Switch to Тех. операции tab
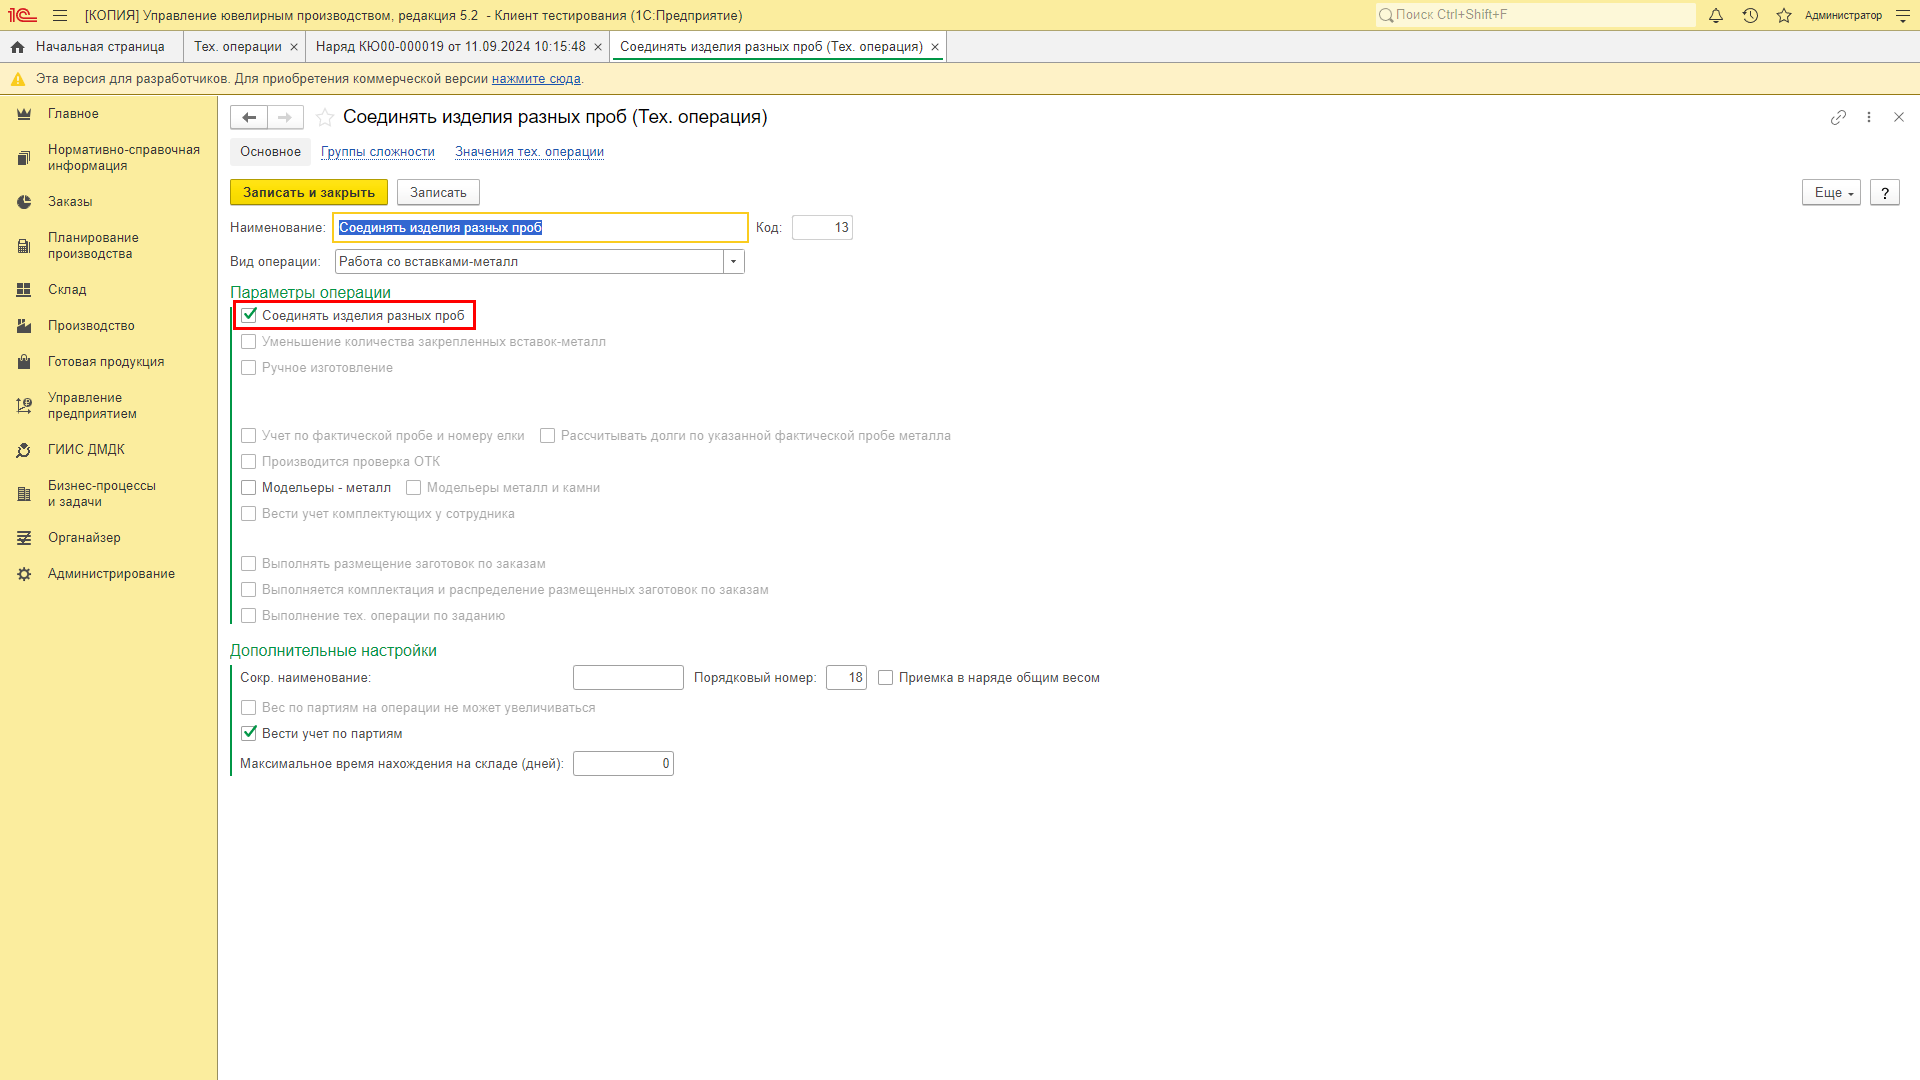The width and height of the screenshot is (1920, 1080). click(238, 47)
